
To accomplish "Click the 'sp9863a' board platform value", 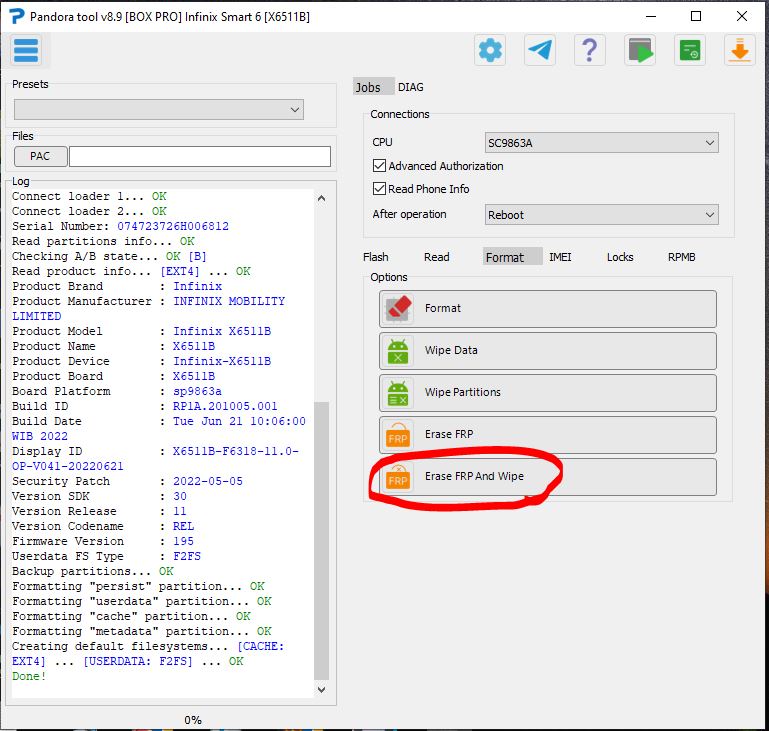I will tap(197, 391).
